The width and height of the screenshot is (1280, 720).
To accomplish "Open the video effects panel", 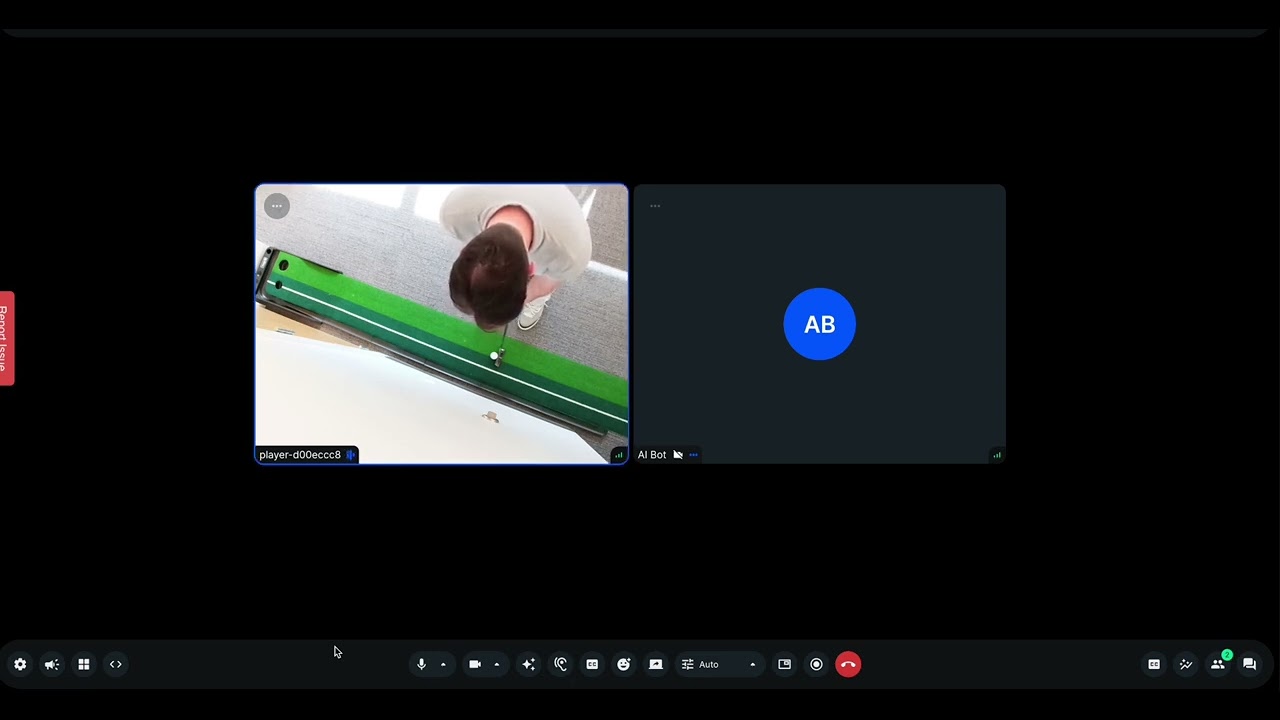I will pyautogui.click(x=528, y=664).
